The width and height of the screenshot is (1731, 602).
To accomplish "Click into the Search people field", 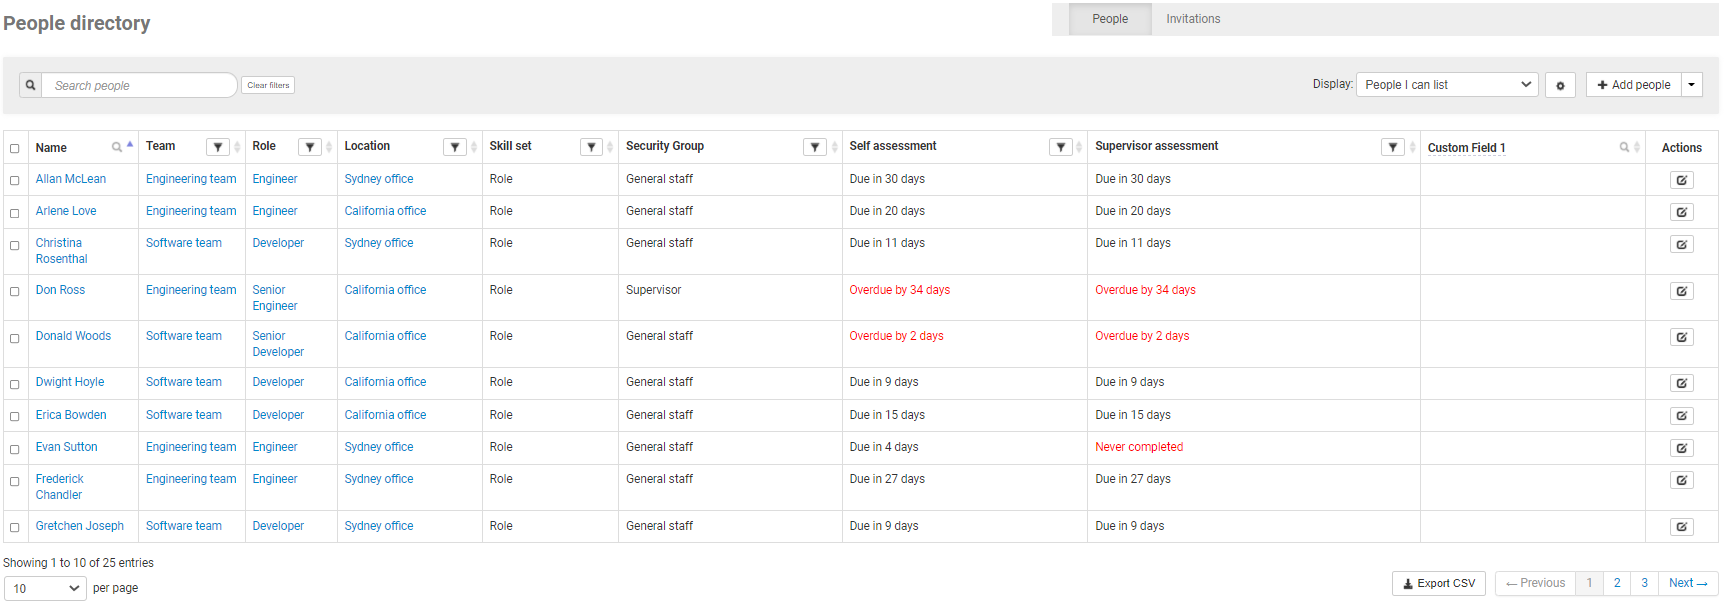I will coord(140,85).
